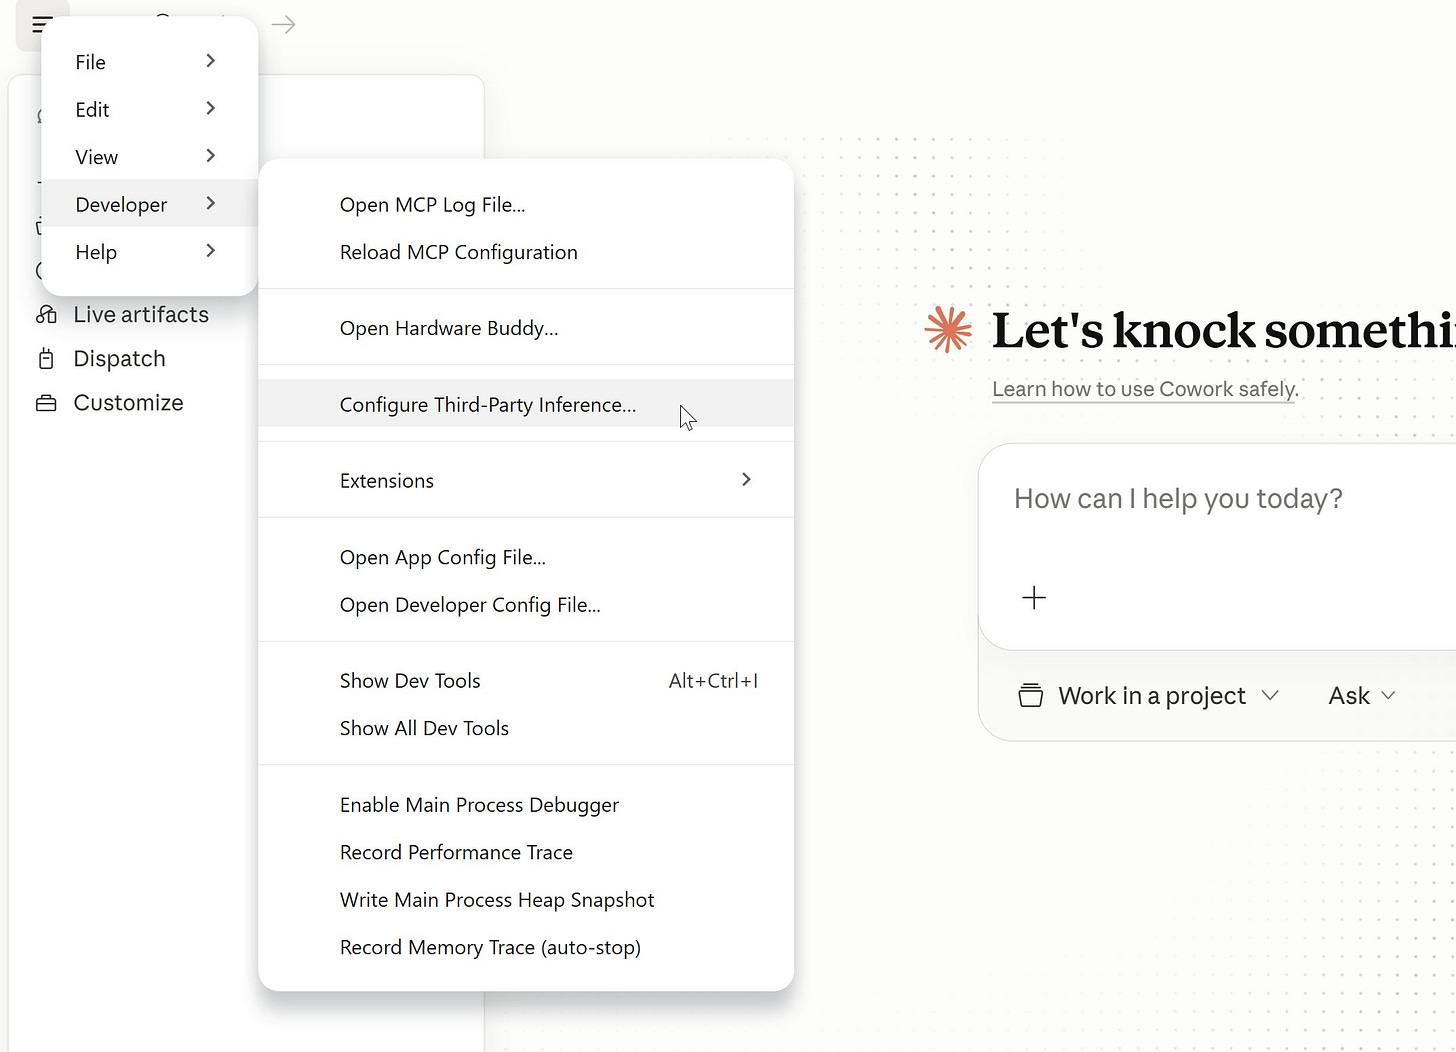Image resolution: width=1456 pixels, height=1052 pixels.
Task: Launch Show Dev Tools
Action: click(x=410, y=680)
